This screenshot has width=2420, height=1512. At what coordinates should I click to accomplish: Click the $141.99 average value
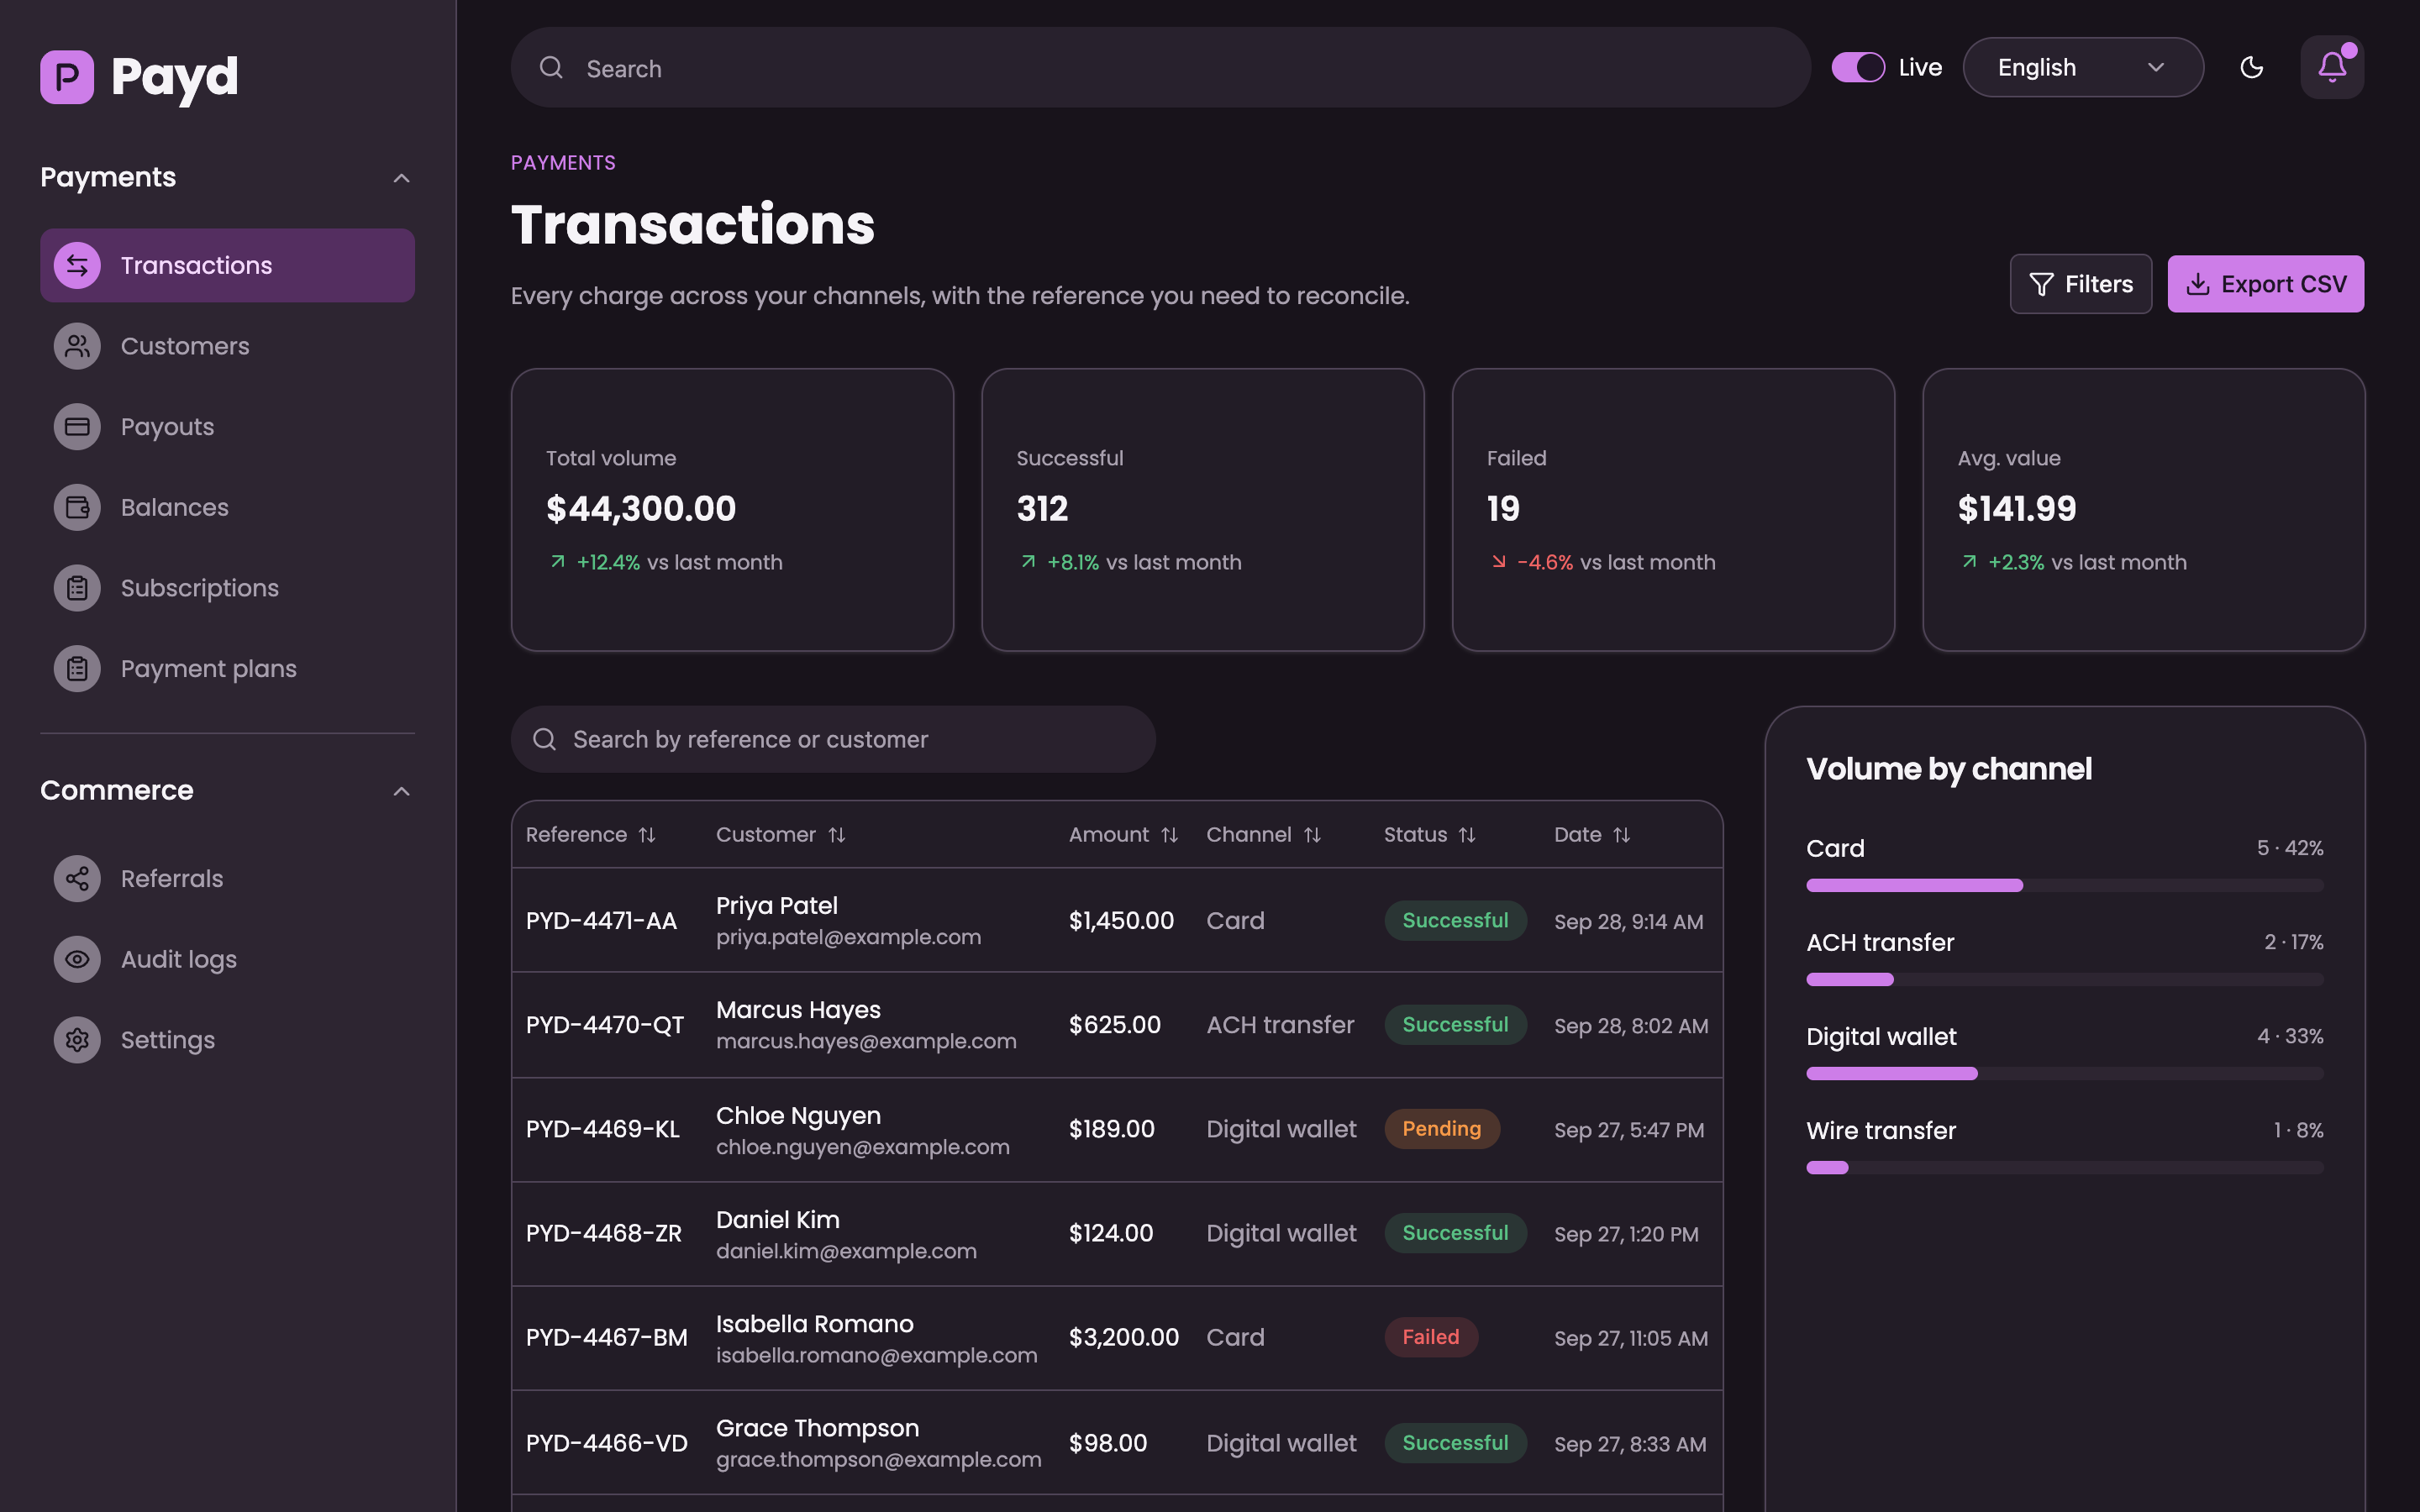coord(2016,509)
